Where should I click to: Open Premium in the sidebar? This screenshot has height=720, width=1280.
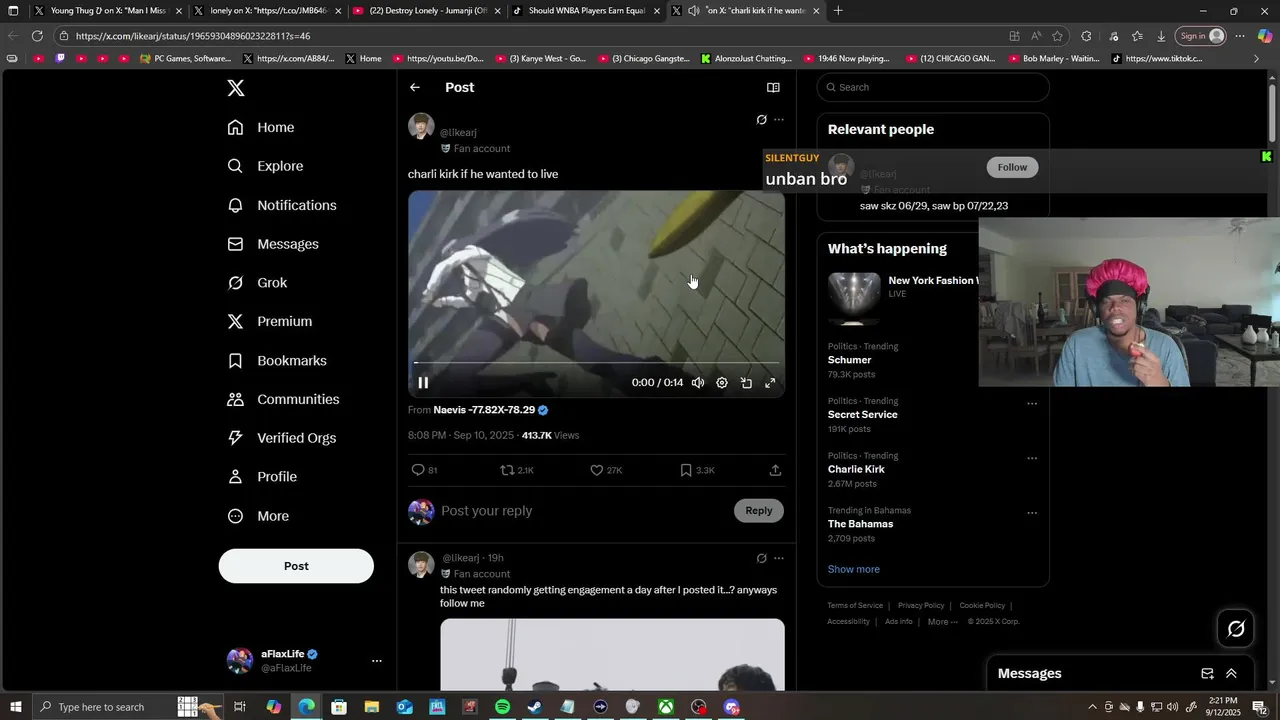tap(270, 322)
